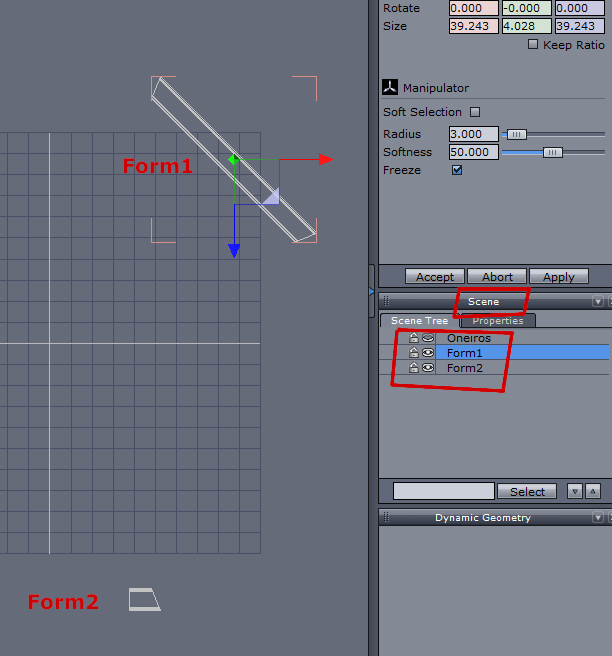Viewport: 612px width, 656px height.
Task: Click the down arrow next to Select
Action: pyautogui.click(x=575, y=491)
